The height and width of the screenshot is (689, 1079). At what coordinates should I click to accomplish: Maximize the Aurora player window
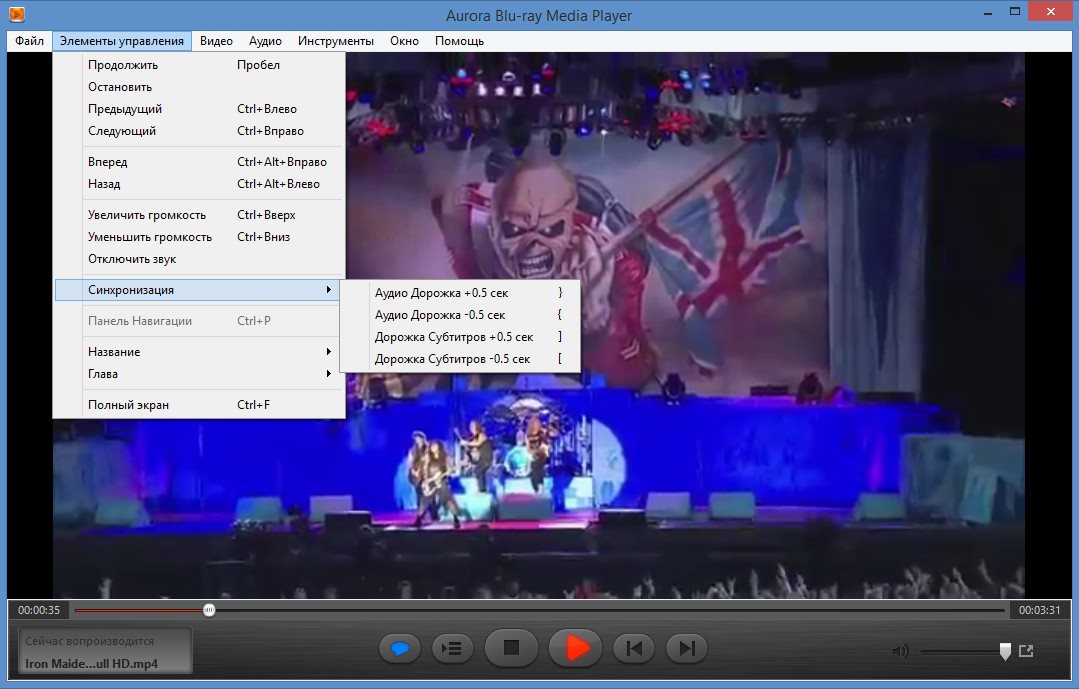pos(1014,12)
